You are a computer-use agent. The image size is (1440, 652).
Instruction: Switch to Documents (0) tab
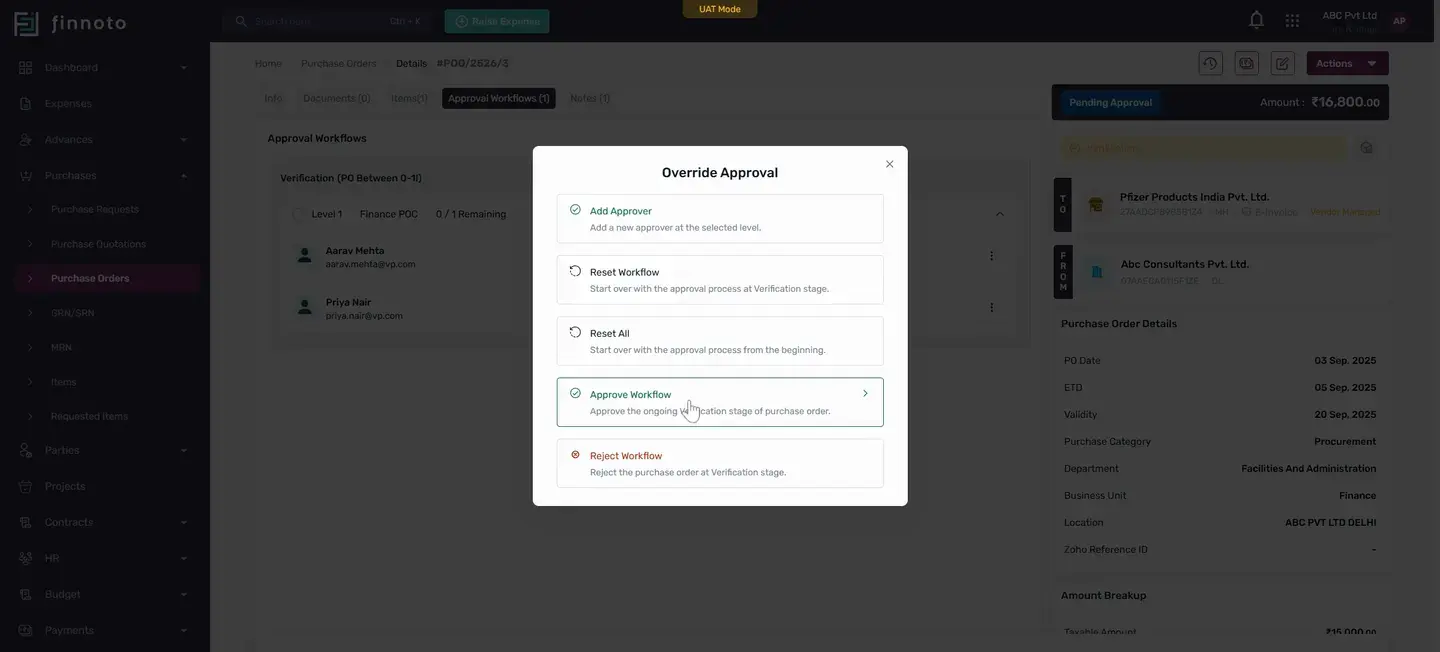(x=337, y=98)
